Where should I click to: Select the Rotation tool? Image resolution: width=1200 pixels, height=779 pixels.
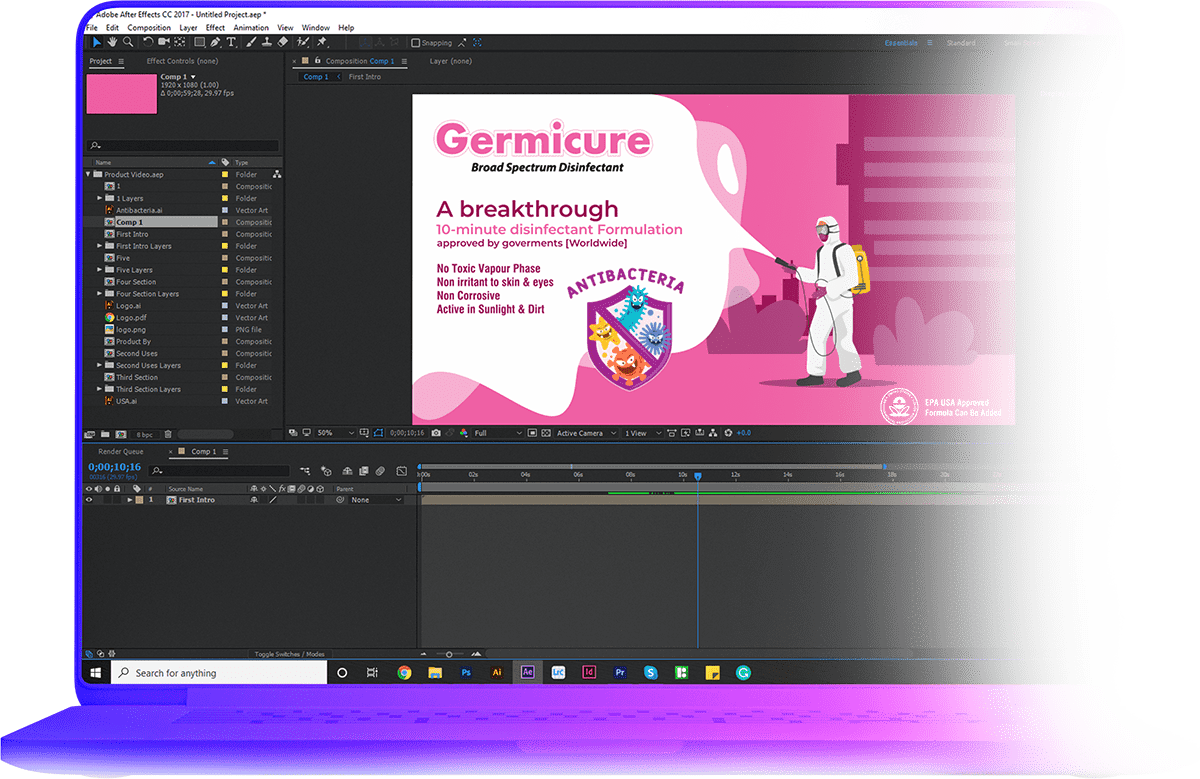point(148,43)
